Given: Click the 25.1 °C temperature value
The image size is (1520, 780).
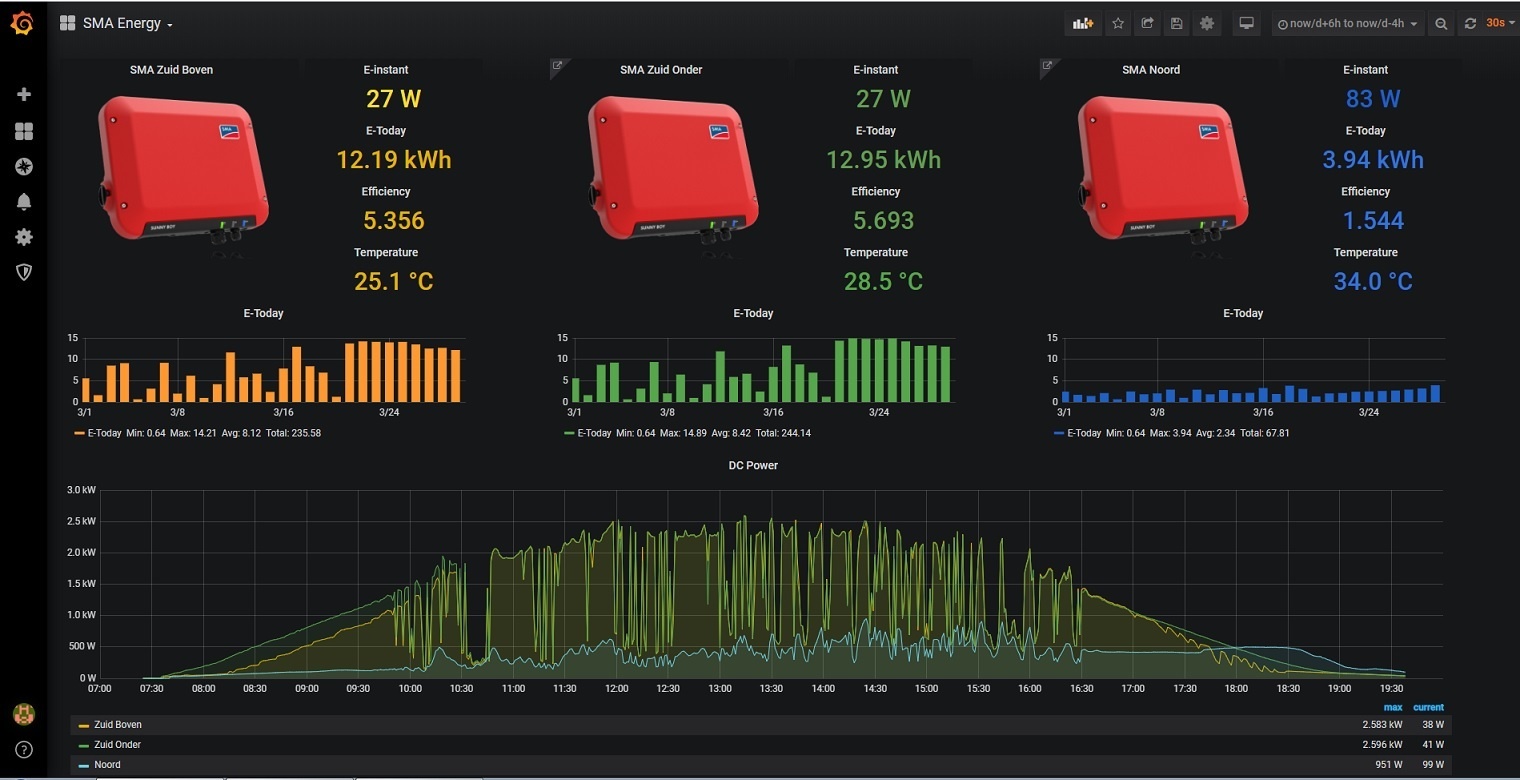Looking at the screenshot, I should (x=393, y=281).
